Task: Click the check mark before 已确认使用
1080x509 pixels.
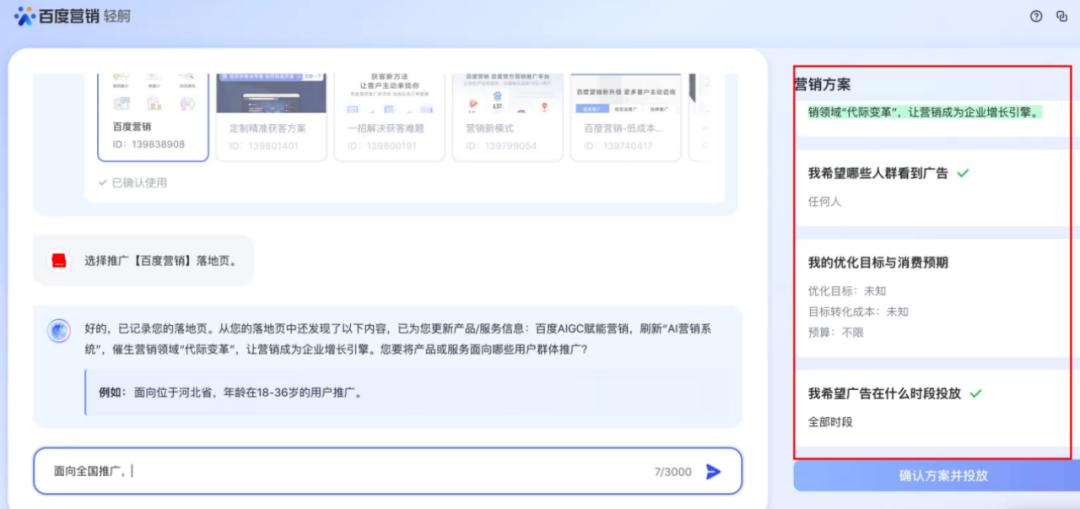Action: coord(102,183)
